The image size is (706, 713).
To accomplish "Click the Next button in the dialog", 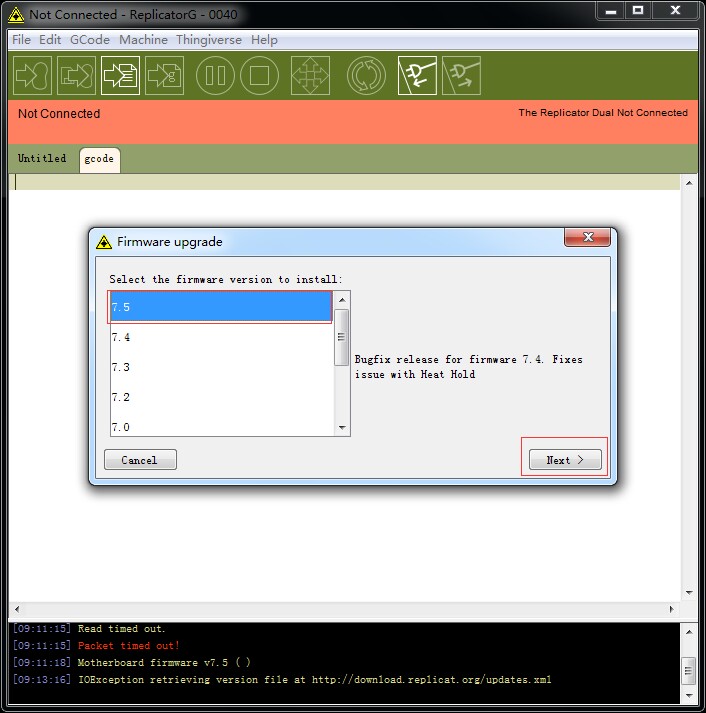I will (x=565, y=460).
